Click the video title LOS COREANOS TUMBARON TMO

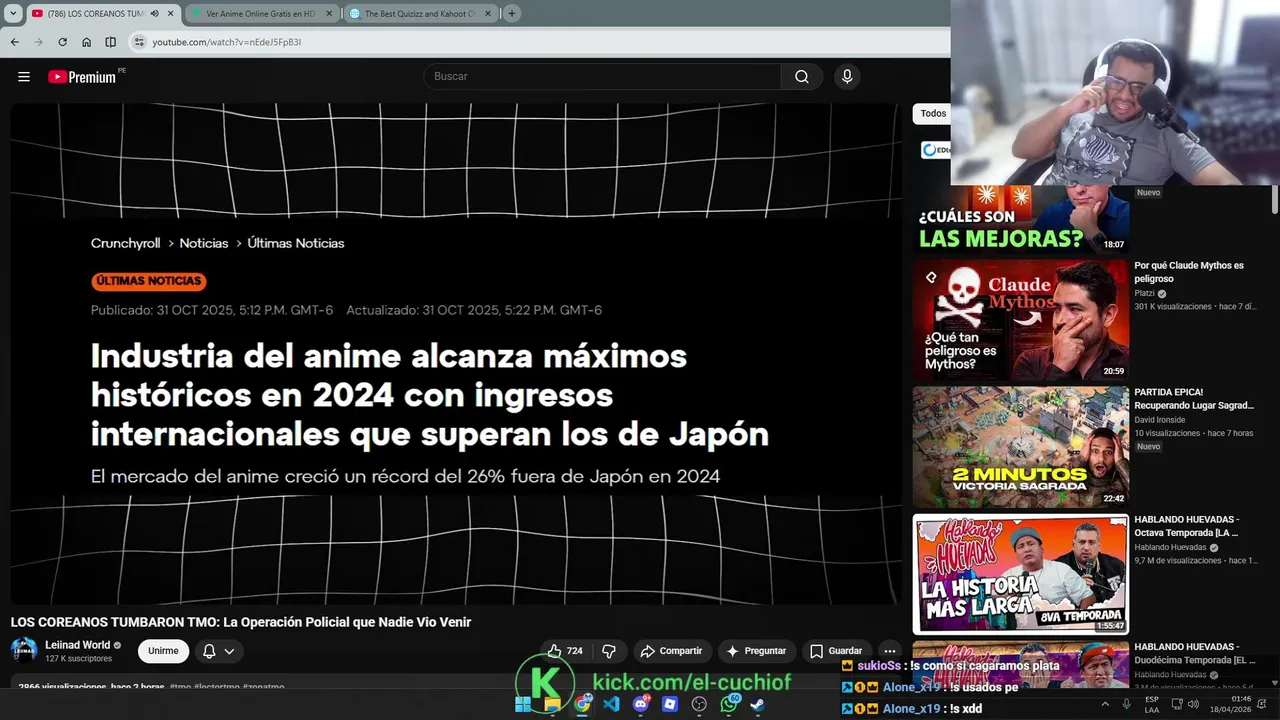pos(241,622)
